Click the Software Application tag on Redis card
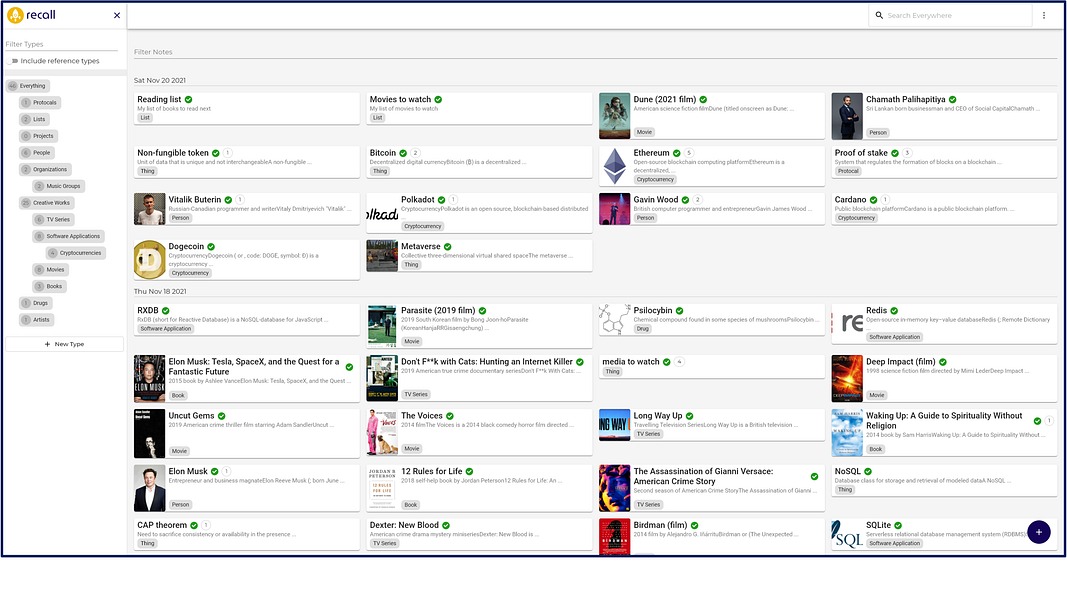 point(894,337)
